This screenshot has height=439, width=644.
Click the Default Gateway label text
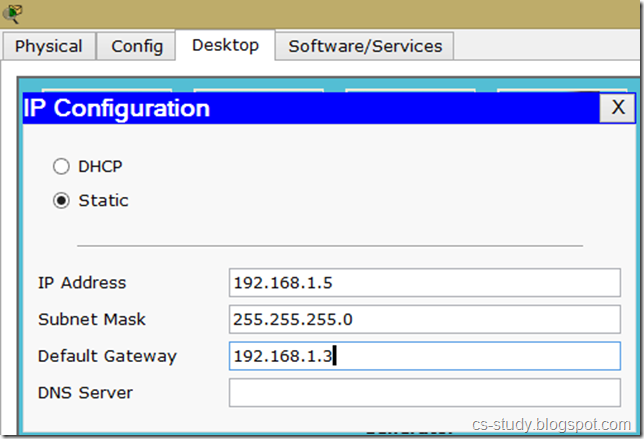coord(107,356)
